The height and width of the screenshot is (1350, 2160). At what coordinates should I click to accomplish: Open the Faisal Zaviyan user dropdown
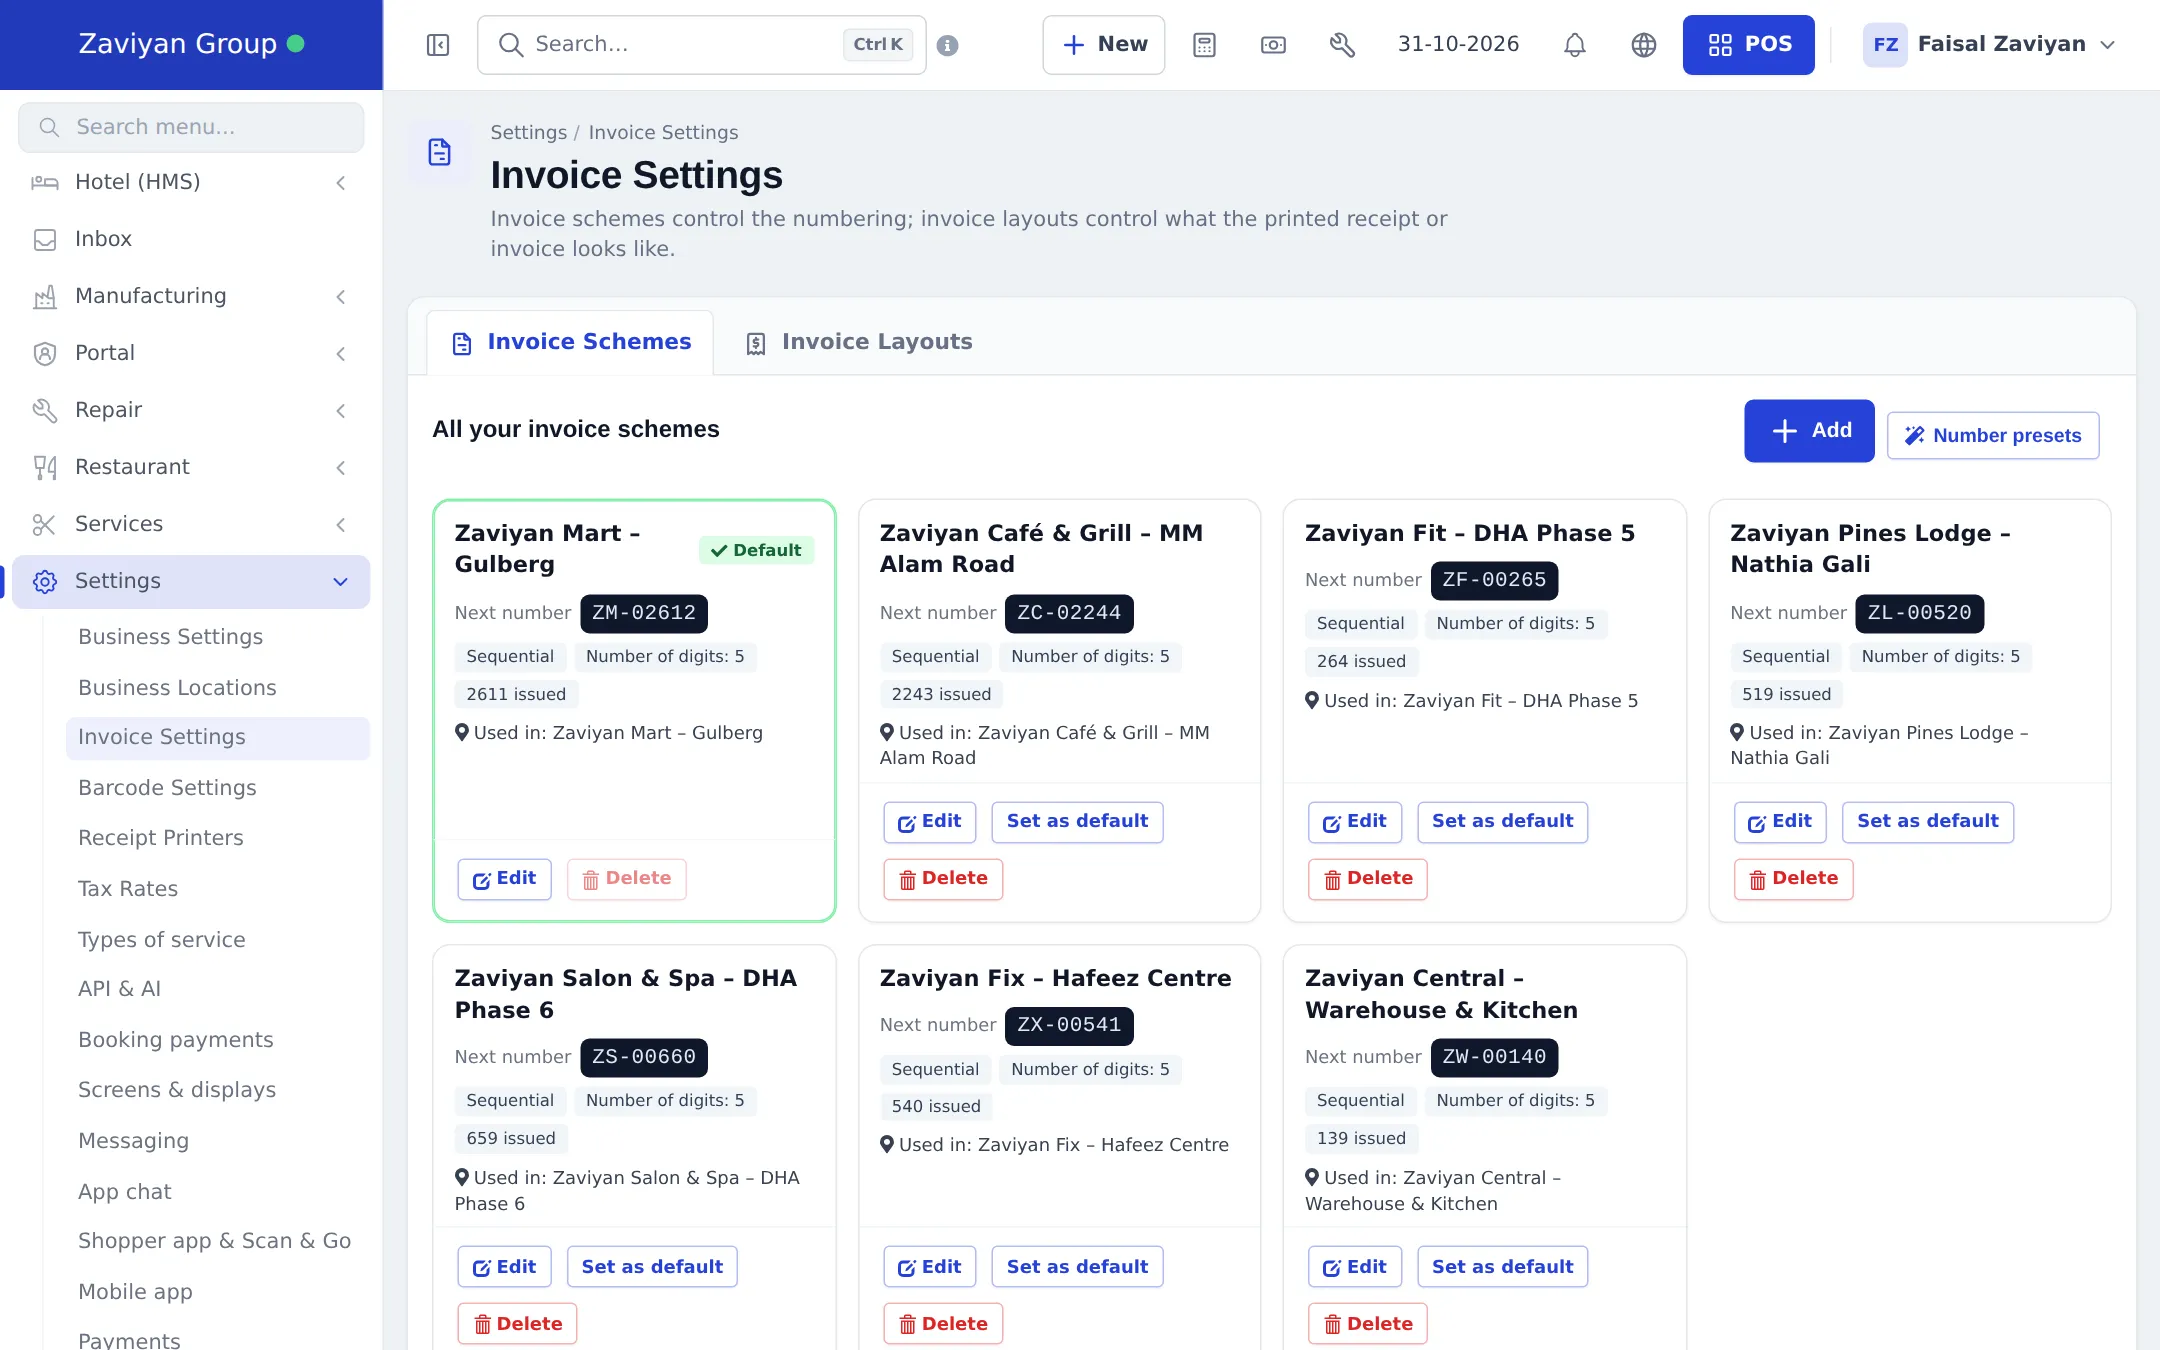pos(1989,45)
